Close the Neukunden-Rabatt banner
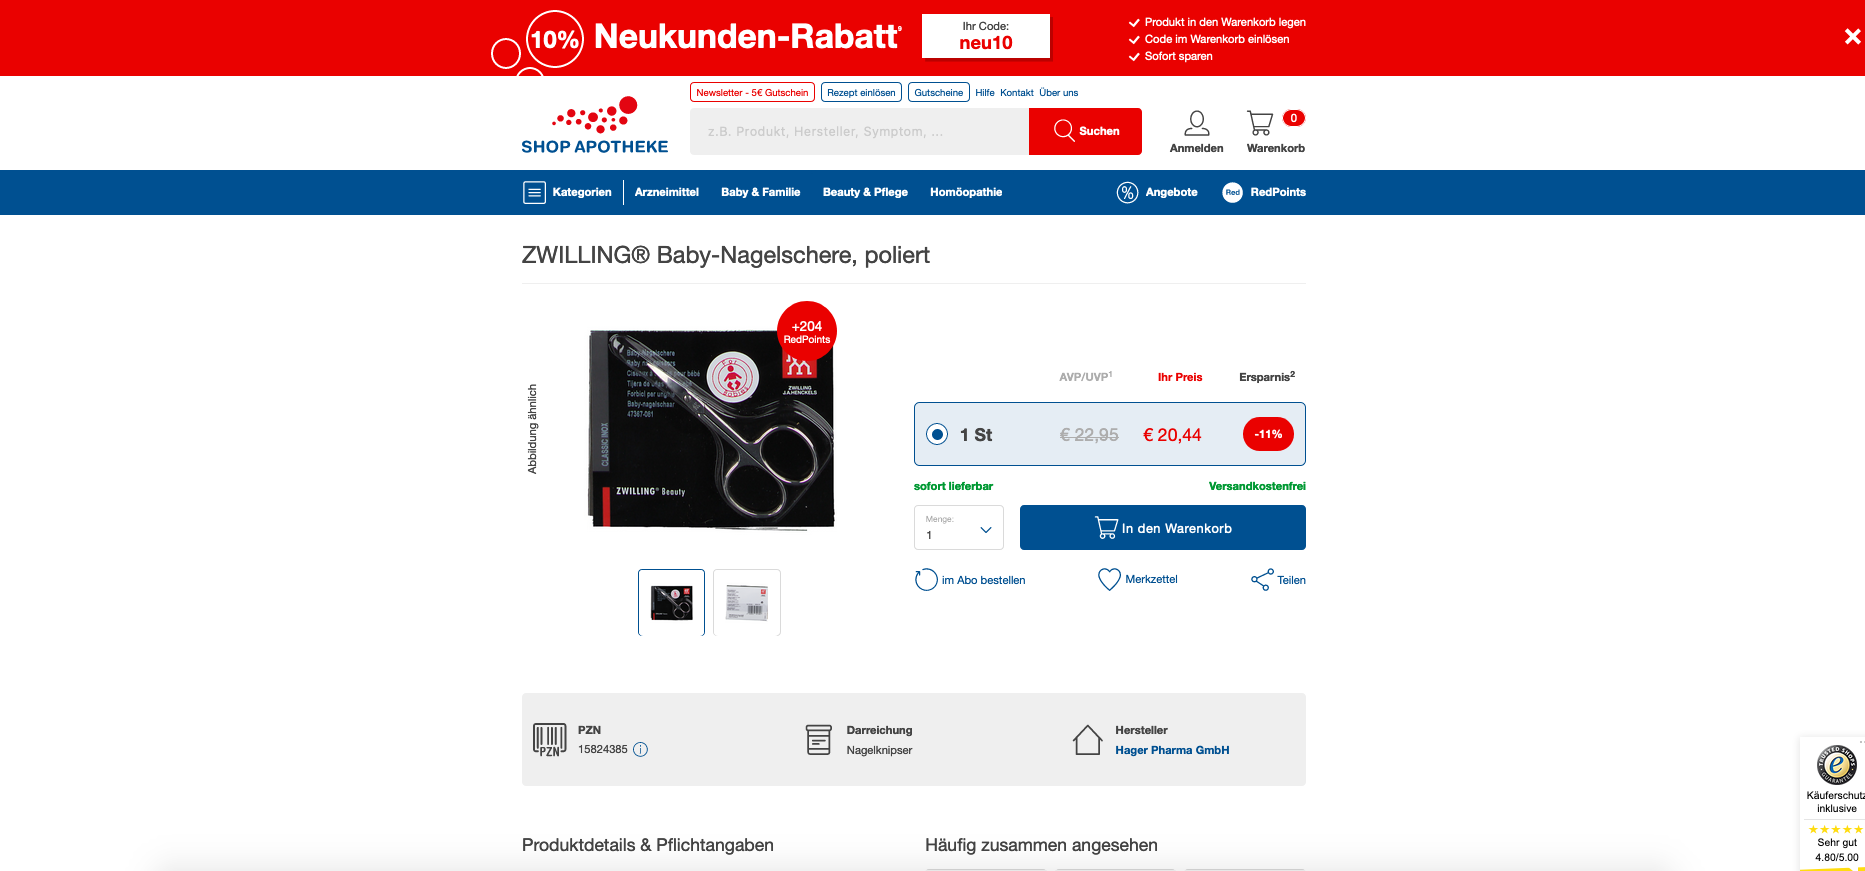This screenshot has width=1865, height=871. tap(1852, 37)
